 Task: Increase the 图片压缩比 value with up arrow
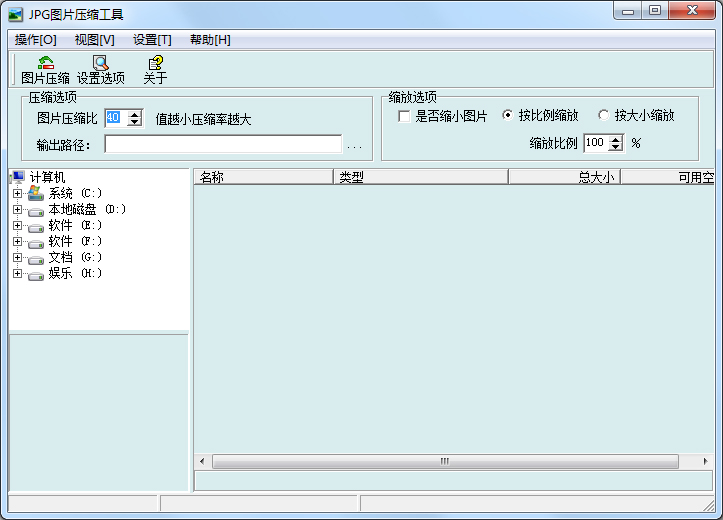point(134,114)
